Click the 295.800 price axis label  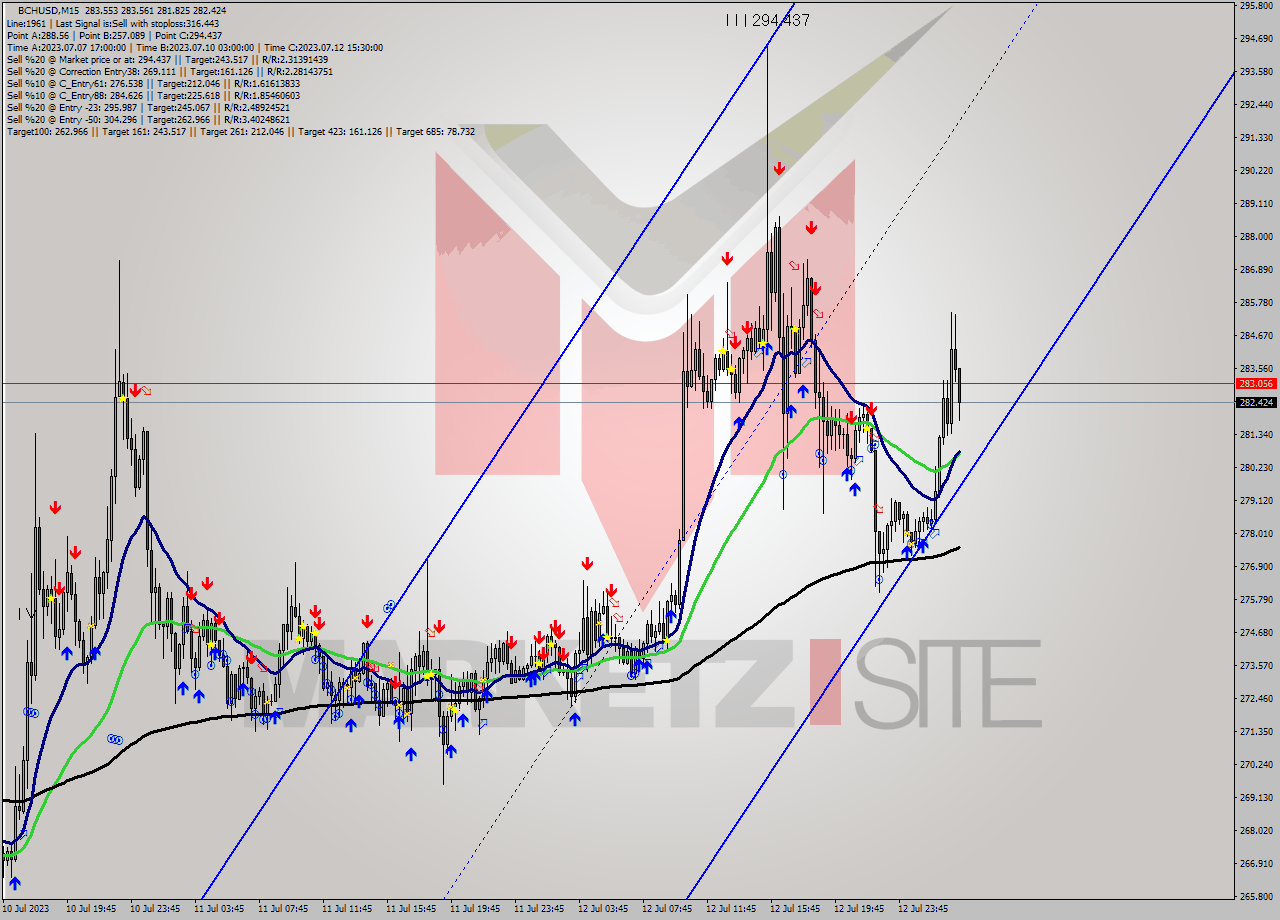pos(1255,6)
